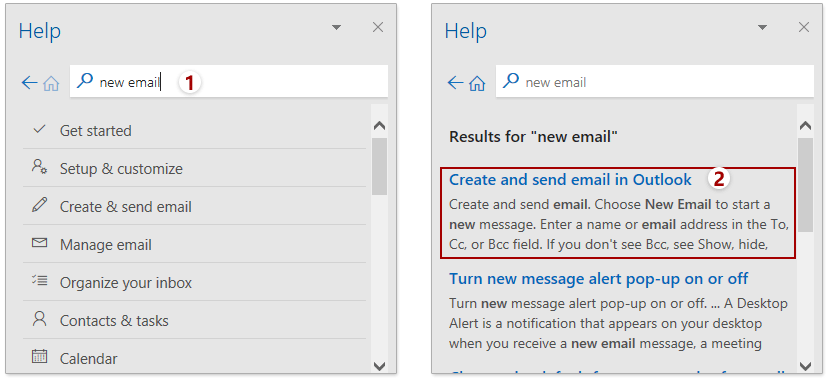Open Create and send email in Outlook result
828x378 pixels.
point(570,179)
